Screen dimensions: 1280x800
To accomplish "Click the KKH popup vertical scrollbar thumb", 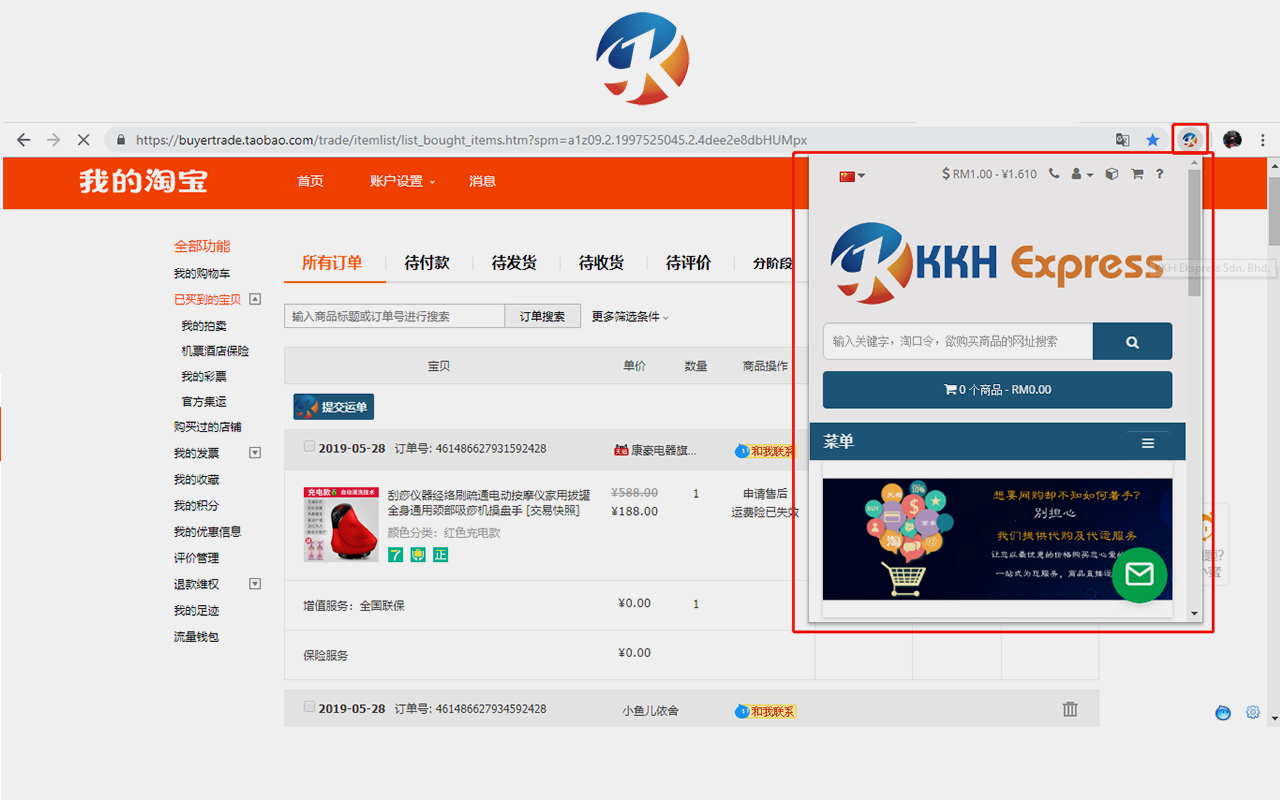I will (x=1194, y=233).
